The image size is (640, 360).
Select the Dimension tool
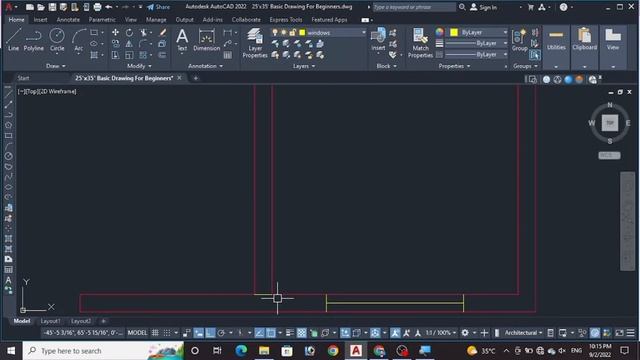pyautogui.click(x=207, y=40)
